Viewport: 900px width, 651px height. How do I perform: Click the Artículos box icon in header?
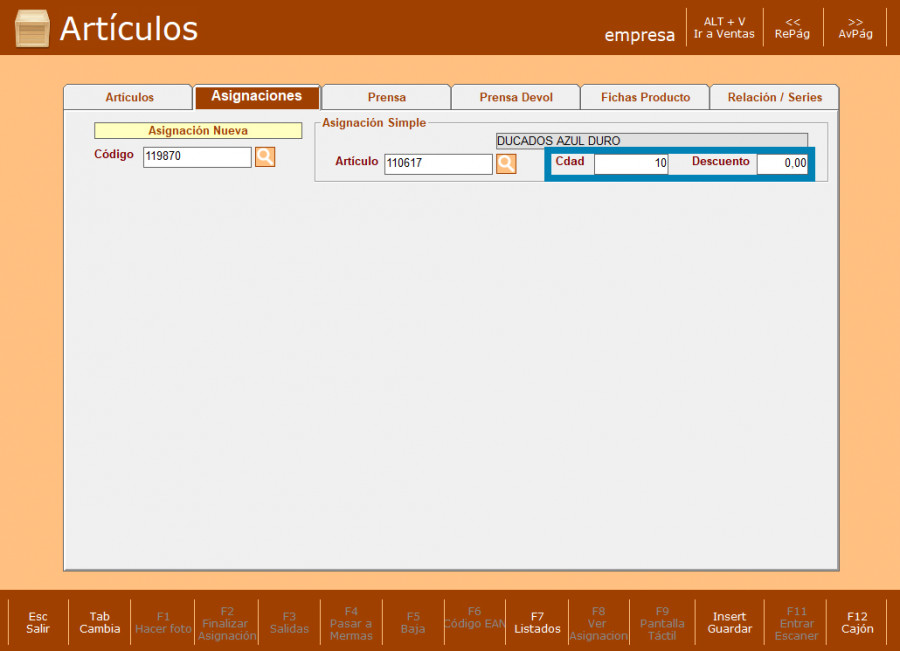(x=32, y=29)
